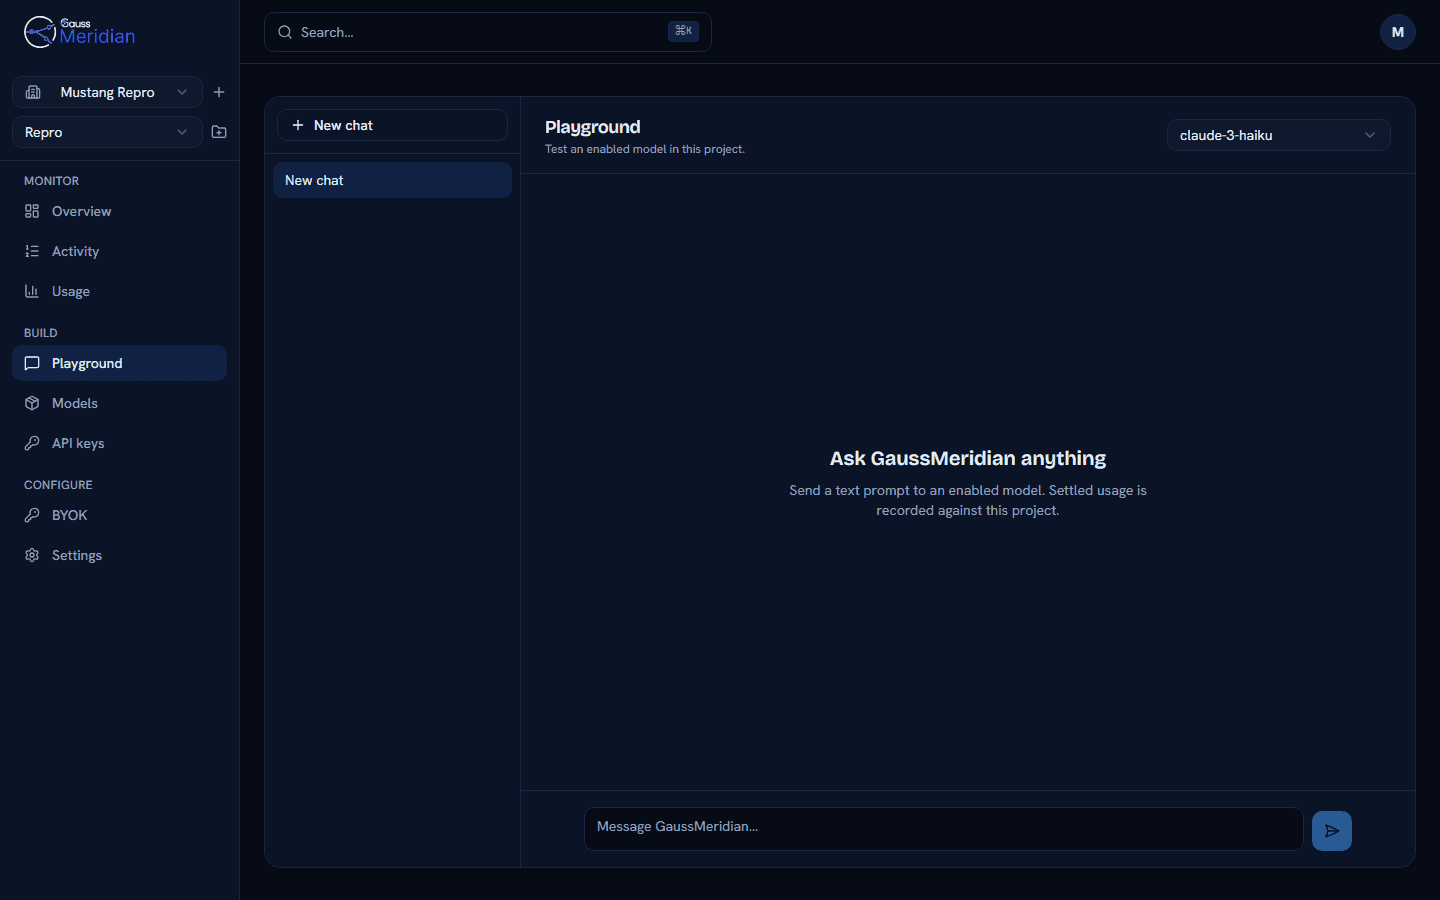Click the plus icon to add an organization
The width and height of the screenshot is (1440, 900).
tap(219, 92)
